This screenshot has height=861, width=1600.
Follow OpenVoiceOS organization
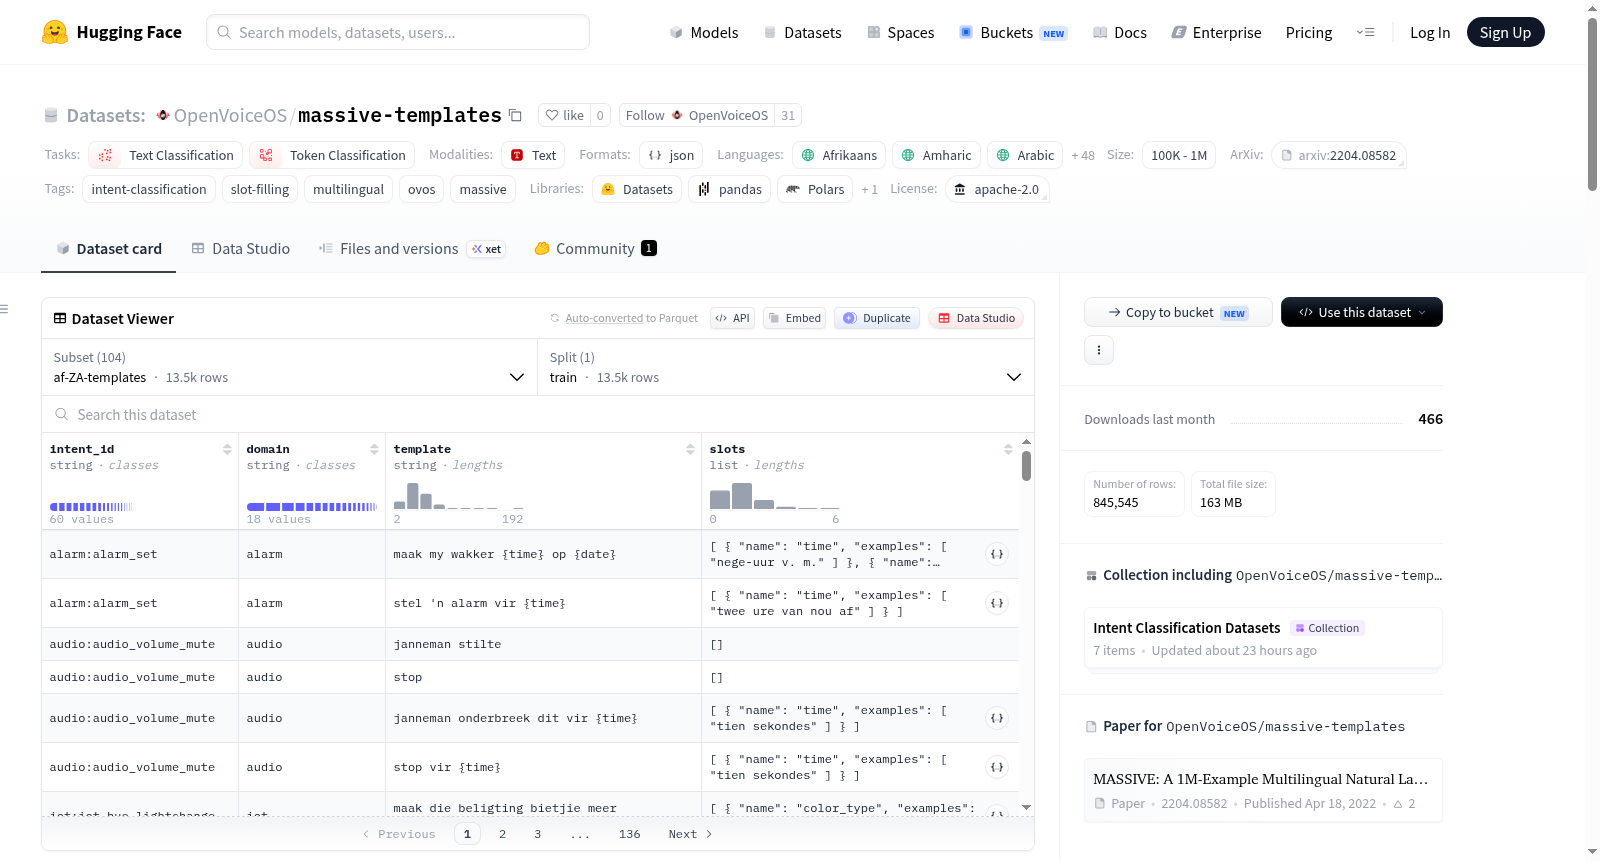pos(697,115)
